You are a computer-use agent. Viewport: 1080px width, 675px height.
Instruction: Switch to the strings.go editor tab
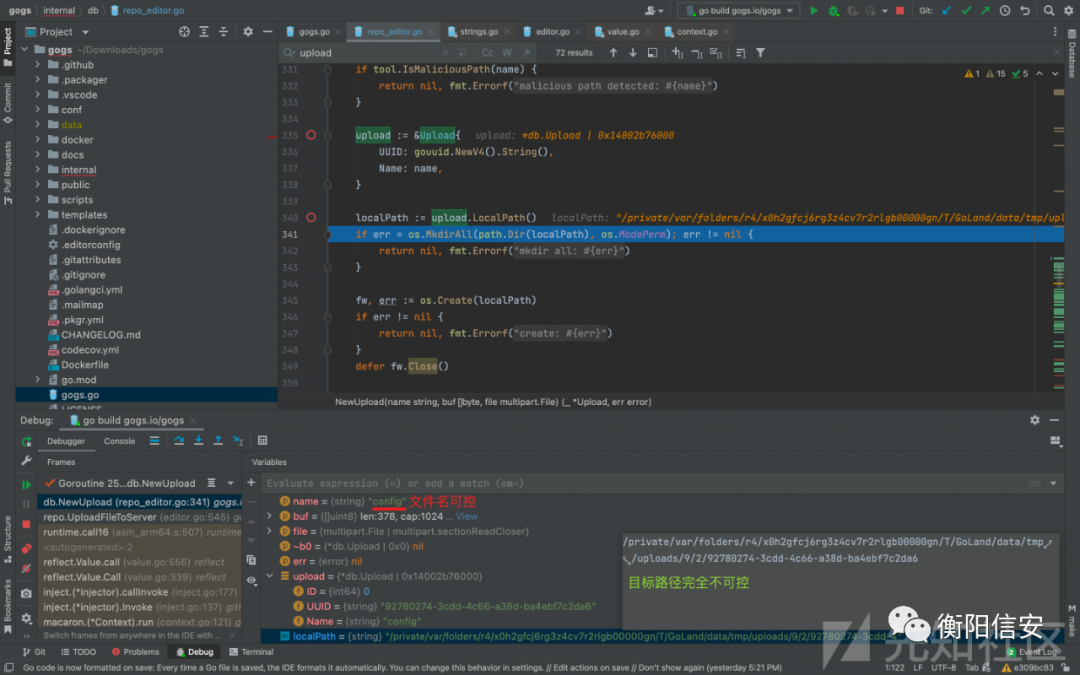tap(479, 32)
